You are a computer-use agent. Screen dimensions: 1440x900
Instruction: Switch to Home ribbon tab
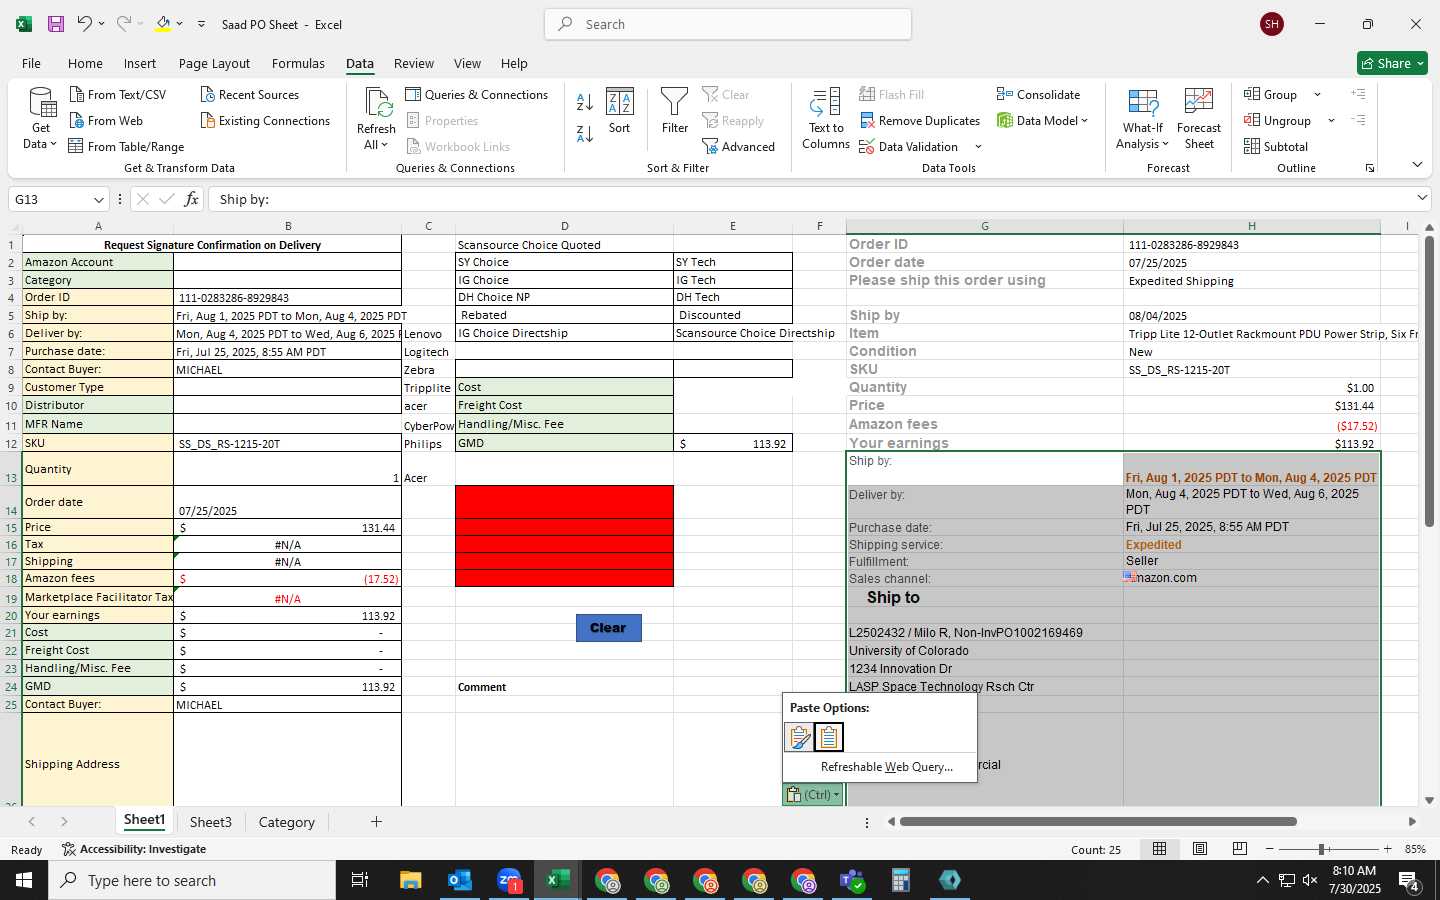click(x=85, y=63)
